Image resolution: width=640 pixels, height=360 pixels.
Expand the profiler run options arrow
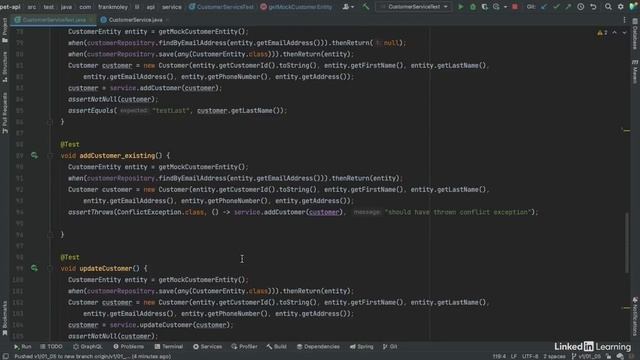click(505, 7)
